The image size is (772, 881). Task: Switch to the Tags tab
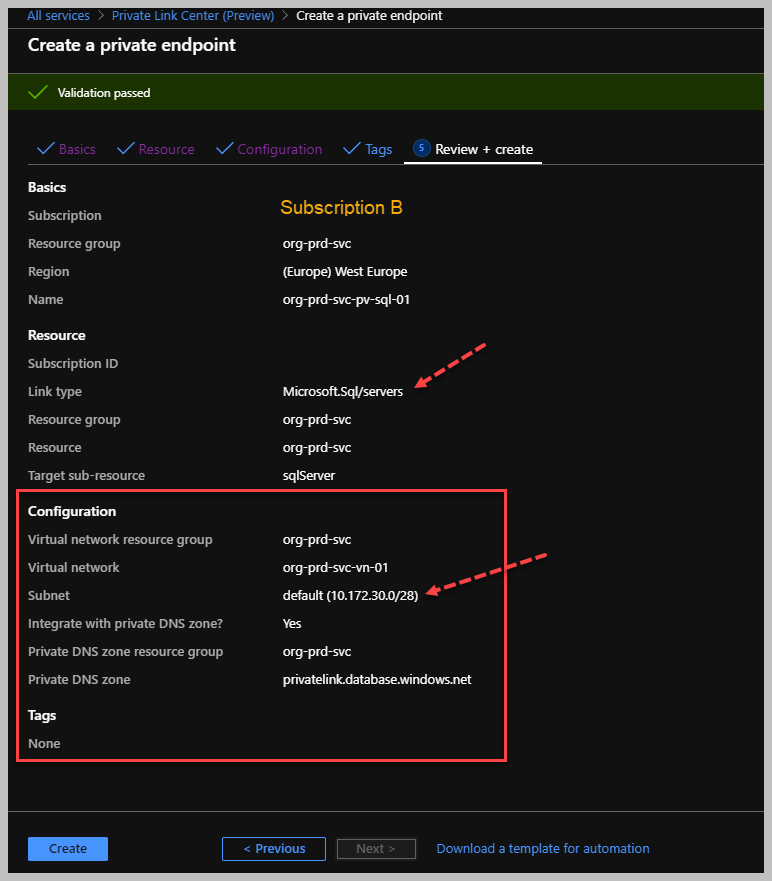tap(379, 149)
